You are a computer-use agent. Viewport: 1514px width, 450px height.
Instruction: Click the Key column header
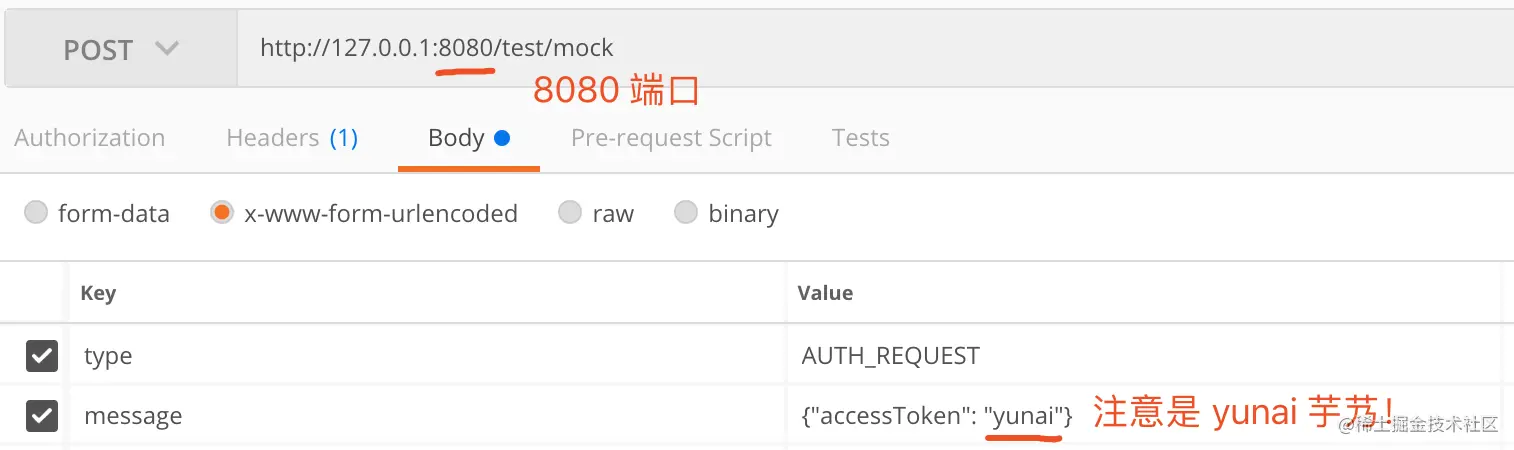pos(98,293)
